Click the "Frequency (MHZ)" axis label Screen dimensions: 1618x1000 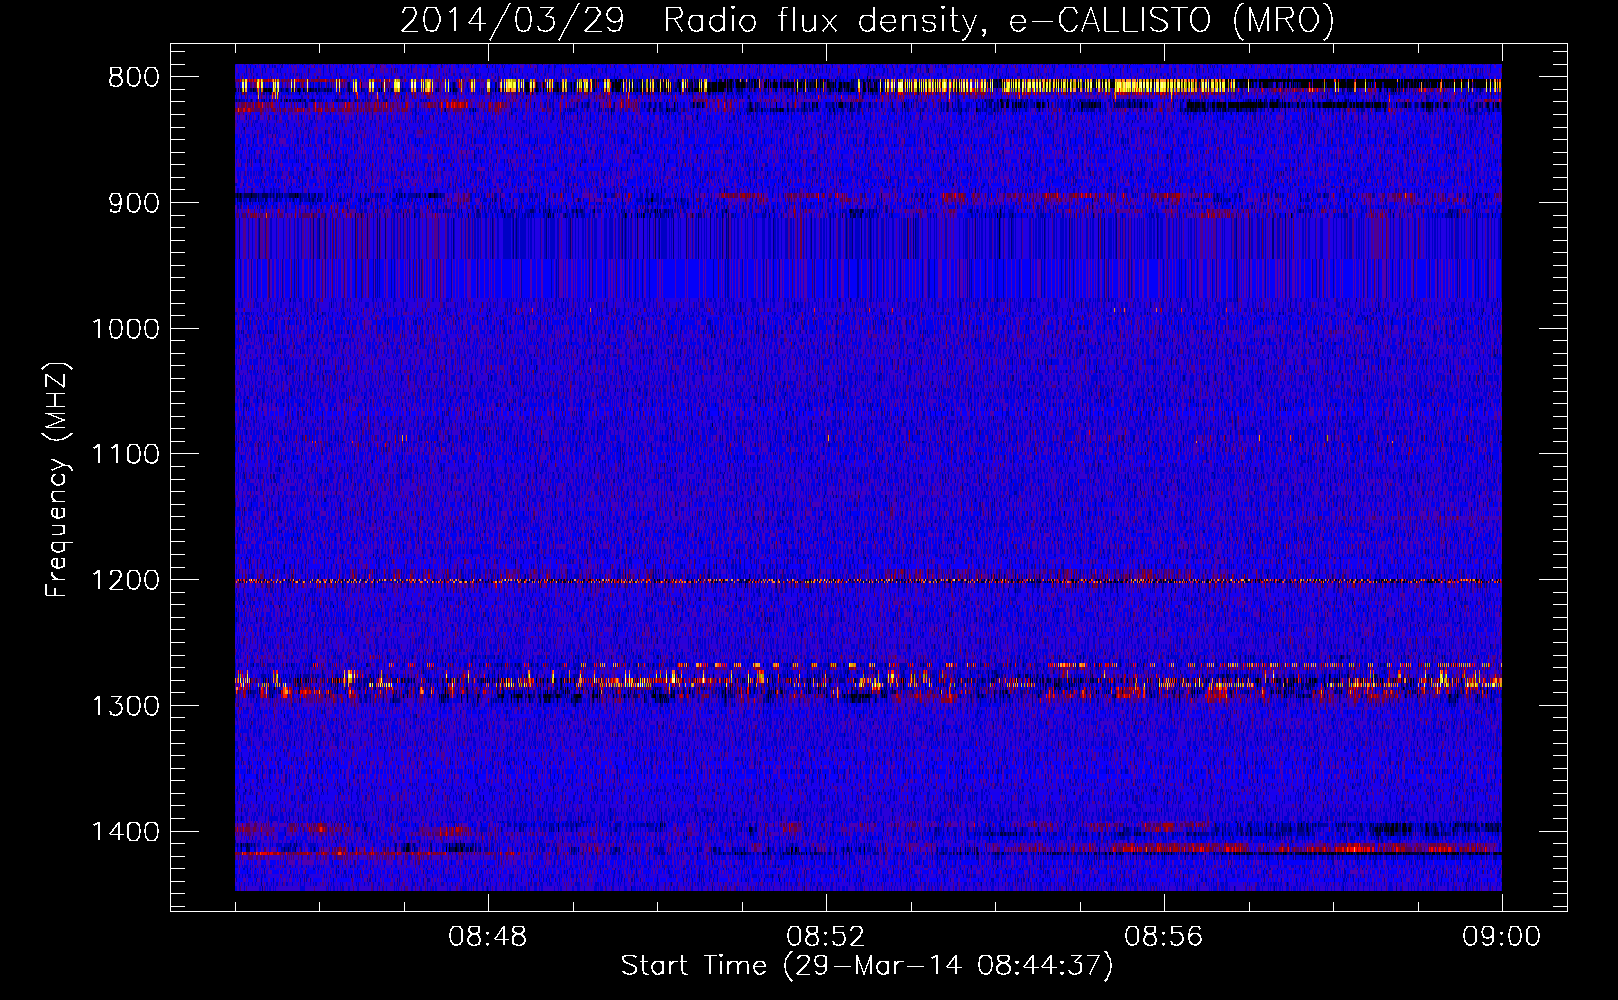(x=57, y=480)
